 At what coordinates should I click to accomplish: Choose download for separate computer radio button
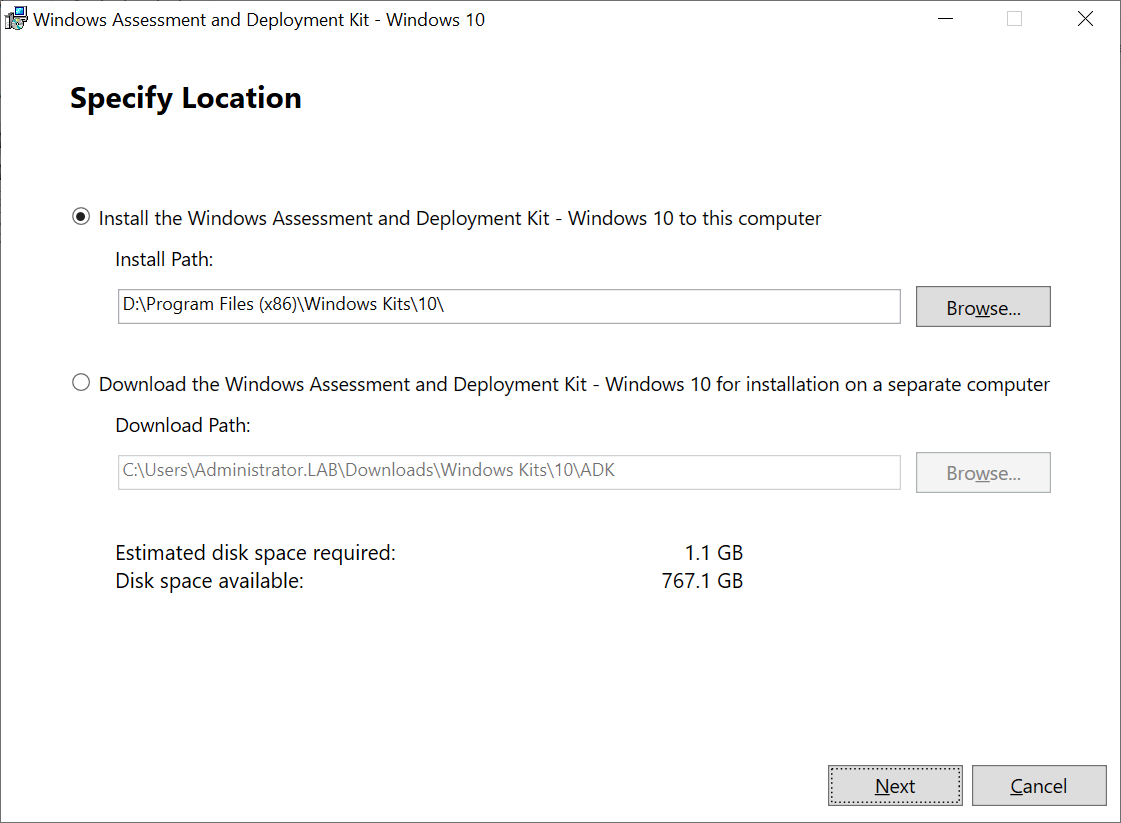click(81, 384)
